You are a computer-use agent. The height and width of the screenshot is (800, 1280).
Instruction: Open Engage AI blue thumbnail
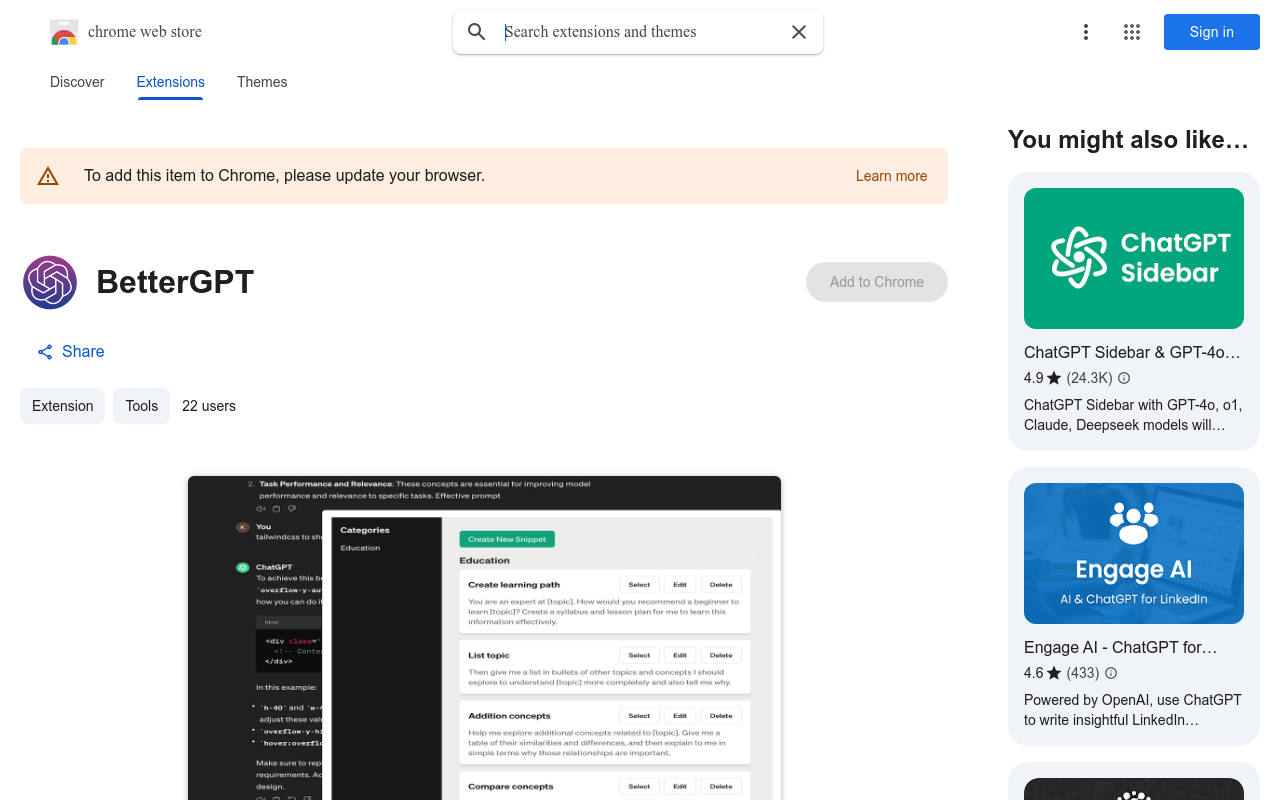click(1134, 553)
